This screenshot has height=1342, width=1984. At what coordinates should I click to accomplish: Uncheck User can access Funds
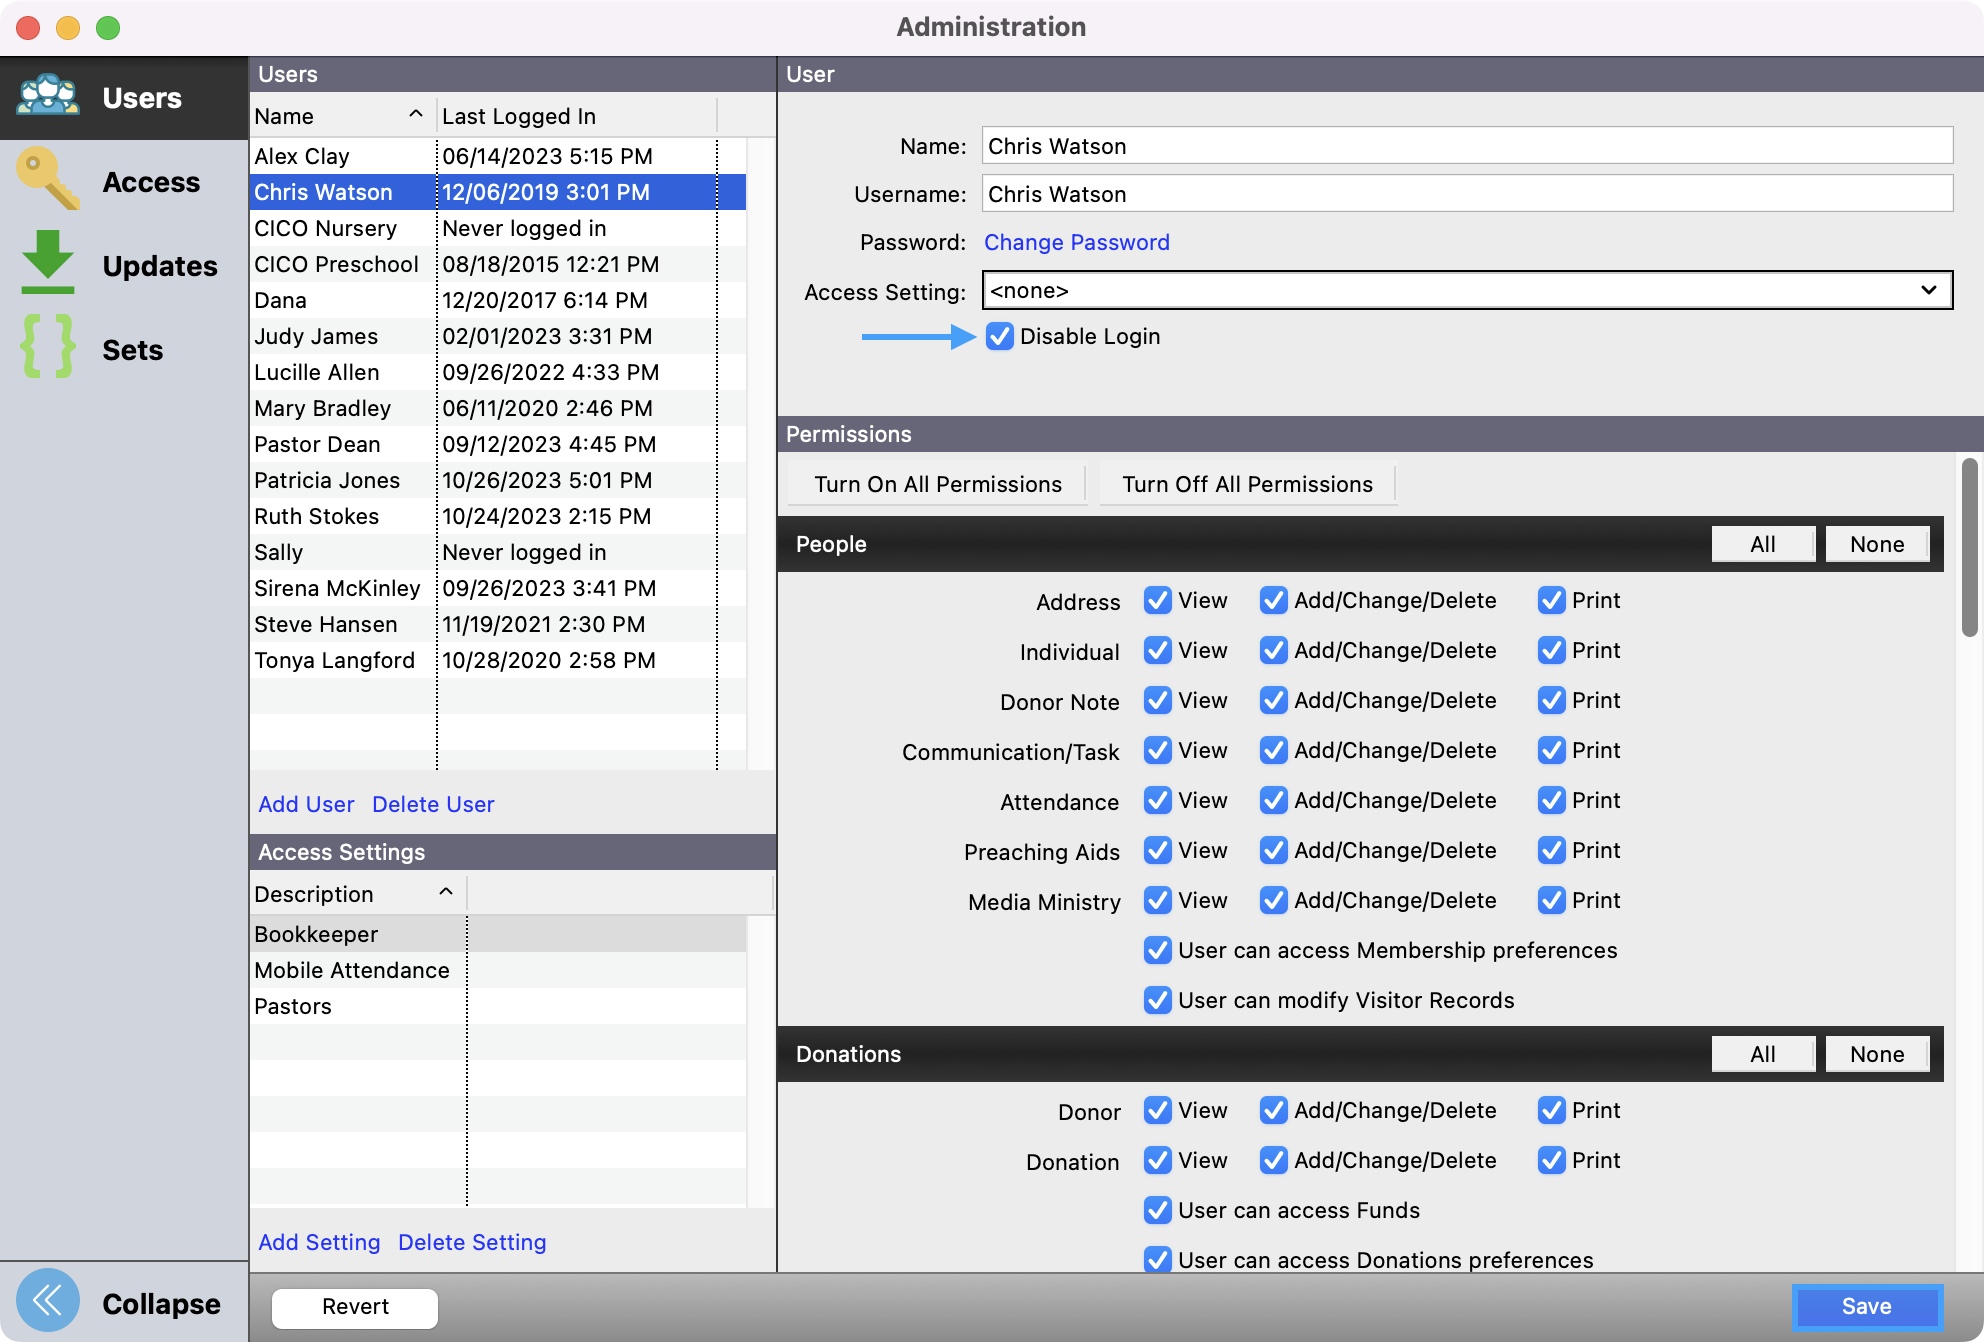[1157, 1210]
